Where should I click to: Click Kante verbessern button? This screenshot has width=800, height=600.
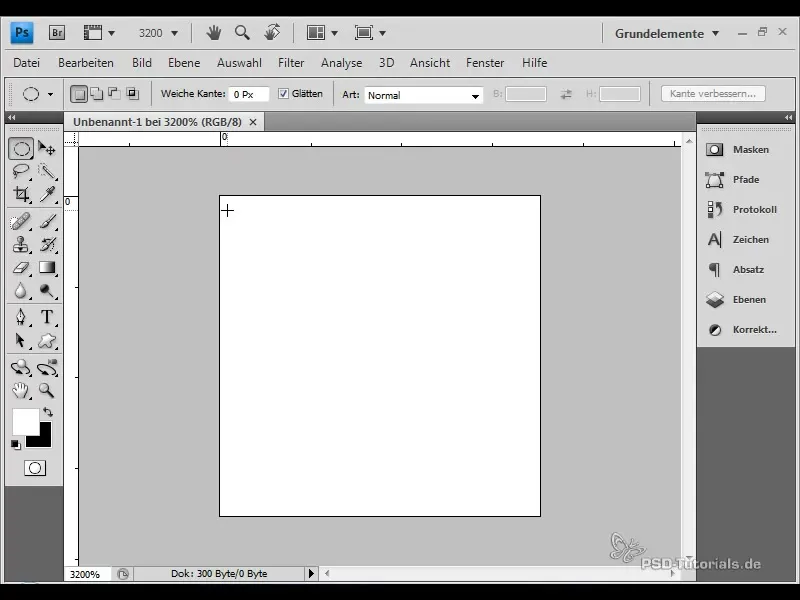[713, 93]
